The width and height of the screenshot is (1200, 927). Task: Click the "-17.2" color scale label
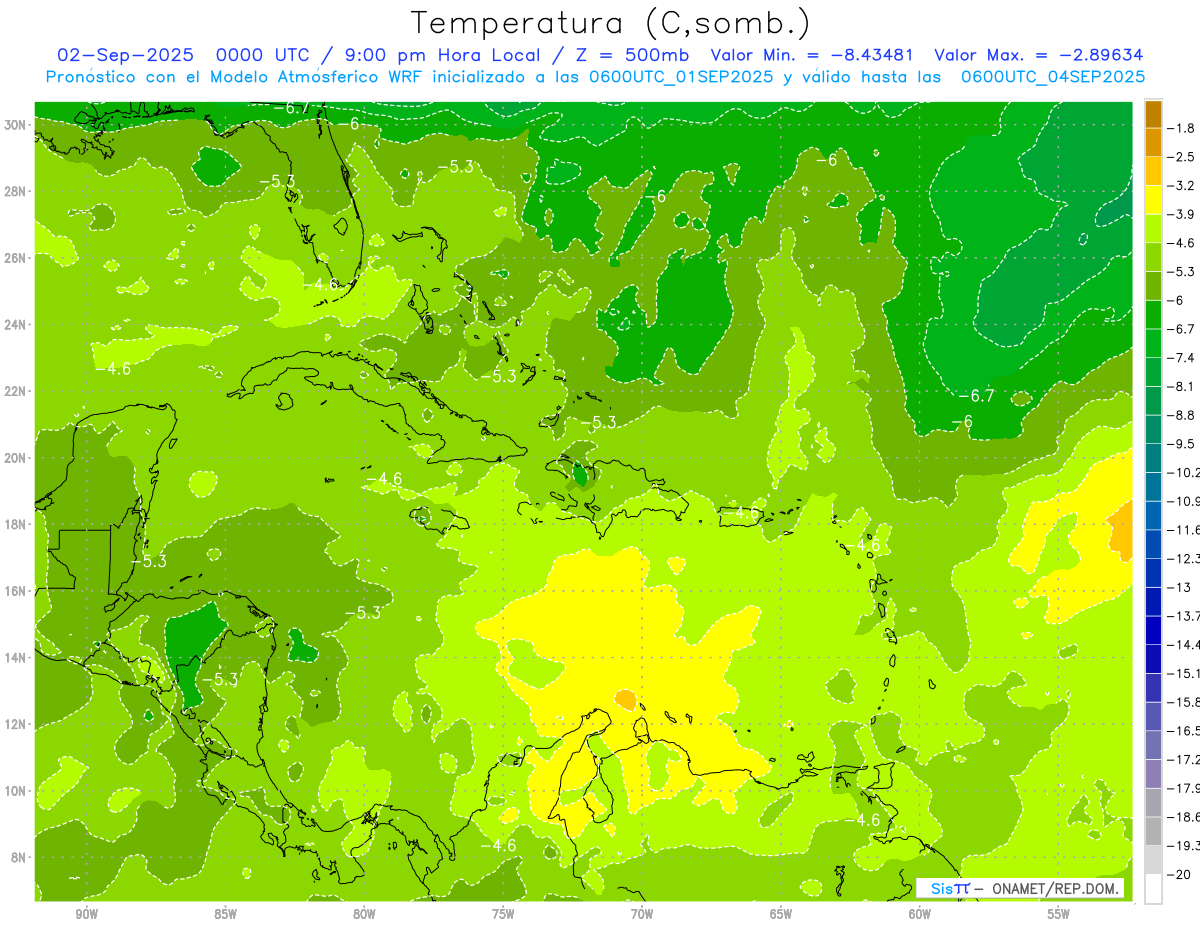click(x=1183, y=760)
